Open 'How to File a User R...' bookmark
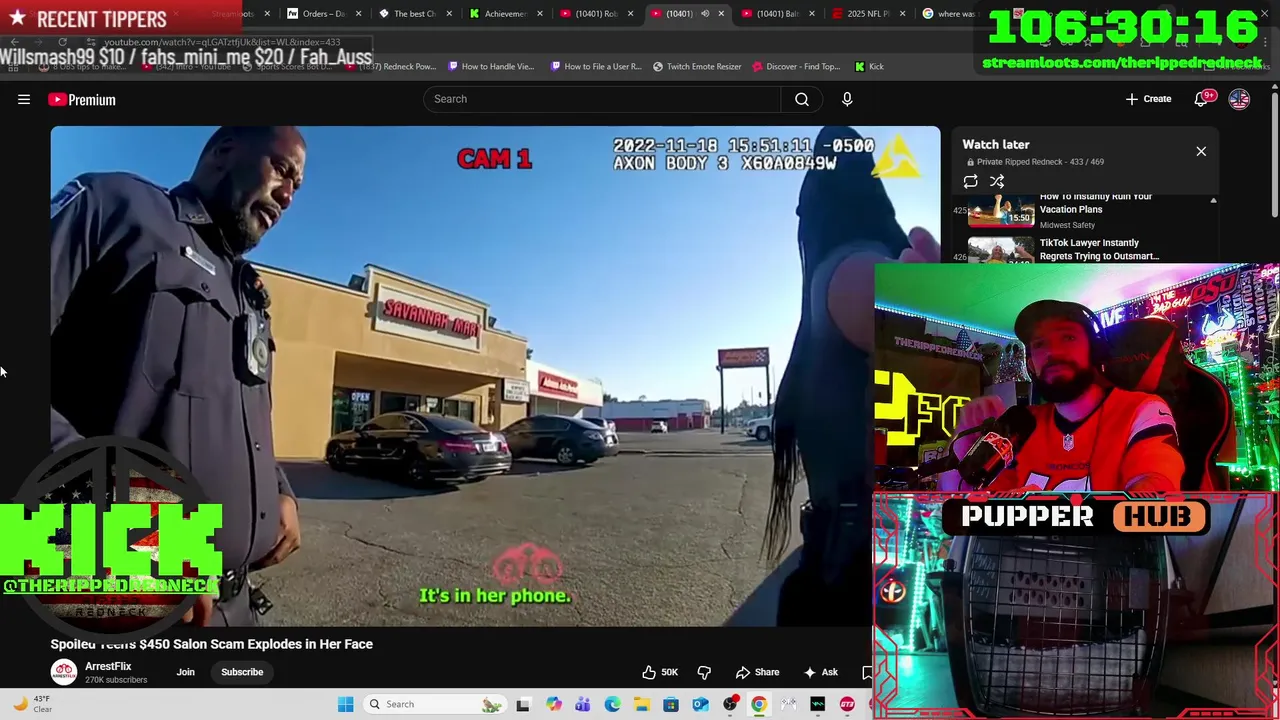The height and width of the screenshot is (720, 1280). tap(596, 66)
